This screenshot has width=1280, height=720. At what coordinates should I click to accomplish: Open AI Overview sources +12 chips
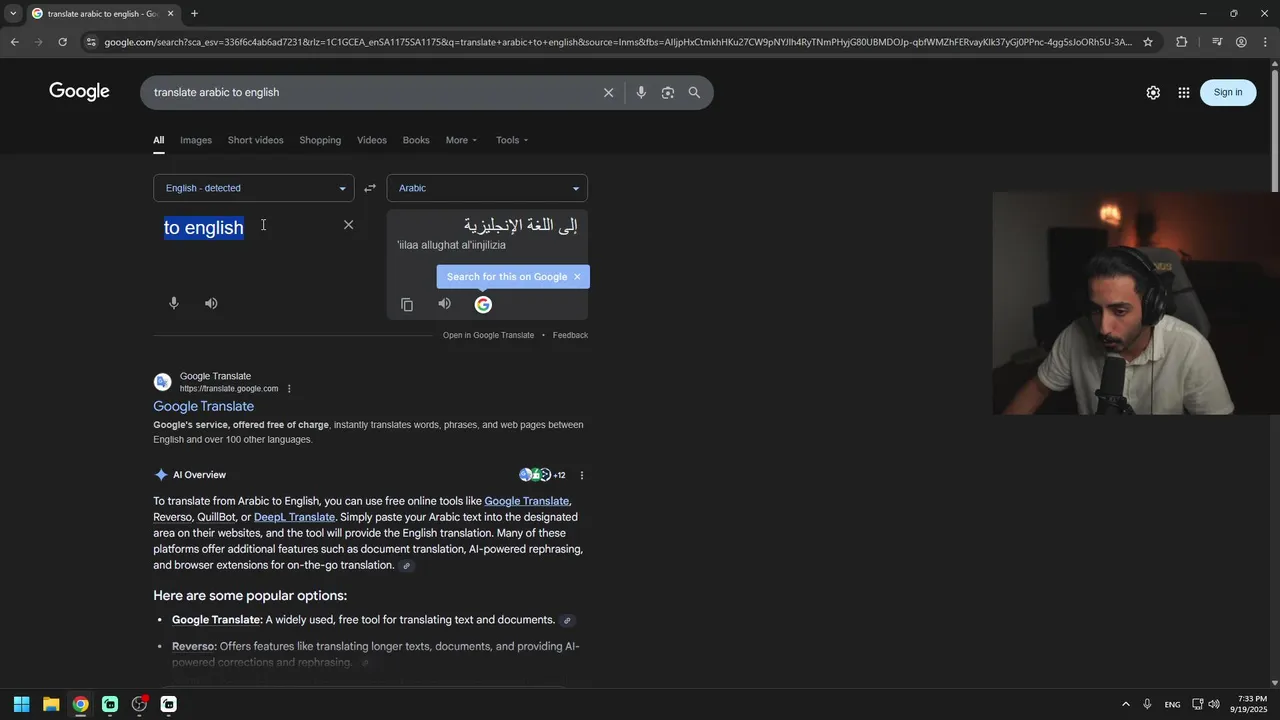click(542, 475)
